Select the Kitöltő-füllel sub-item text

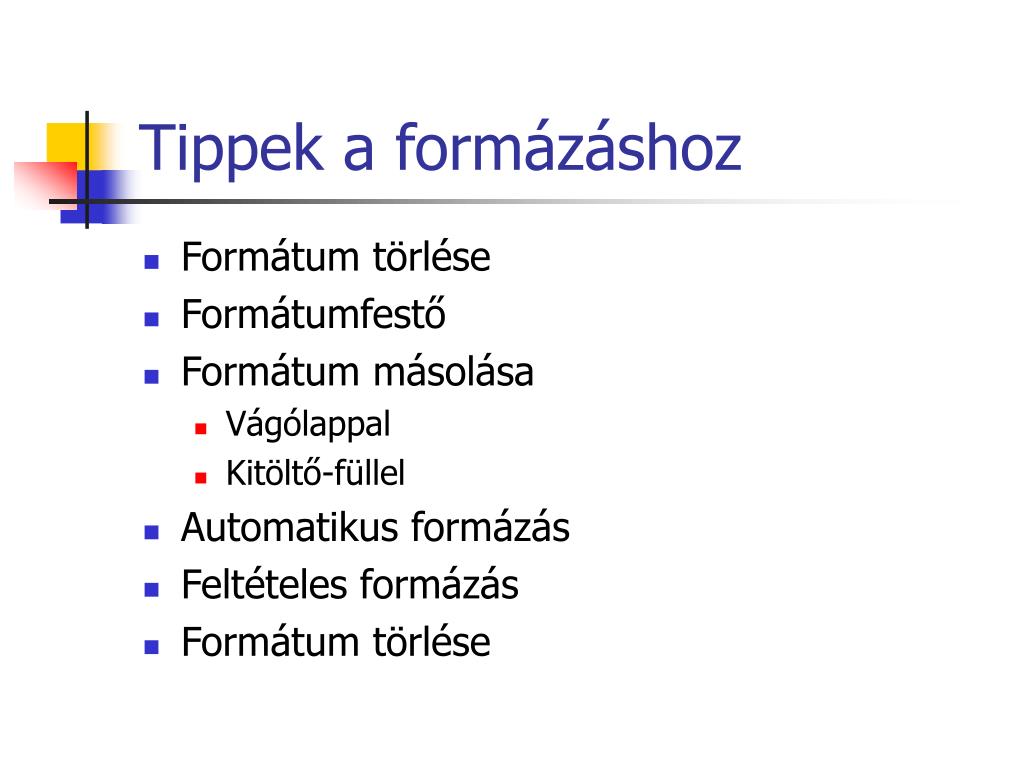click(315, 473)
